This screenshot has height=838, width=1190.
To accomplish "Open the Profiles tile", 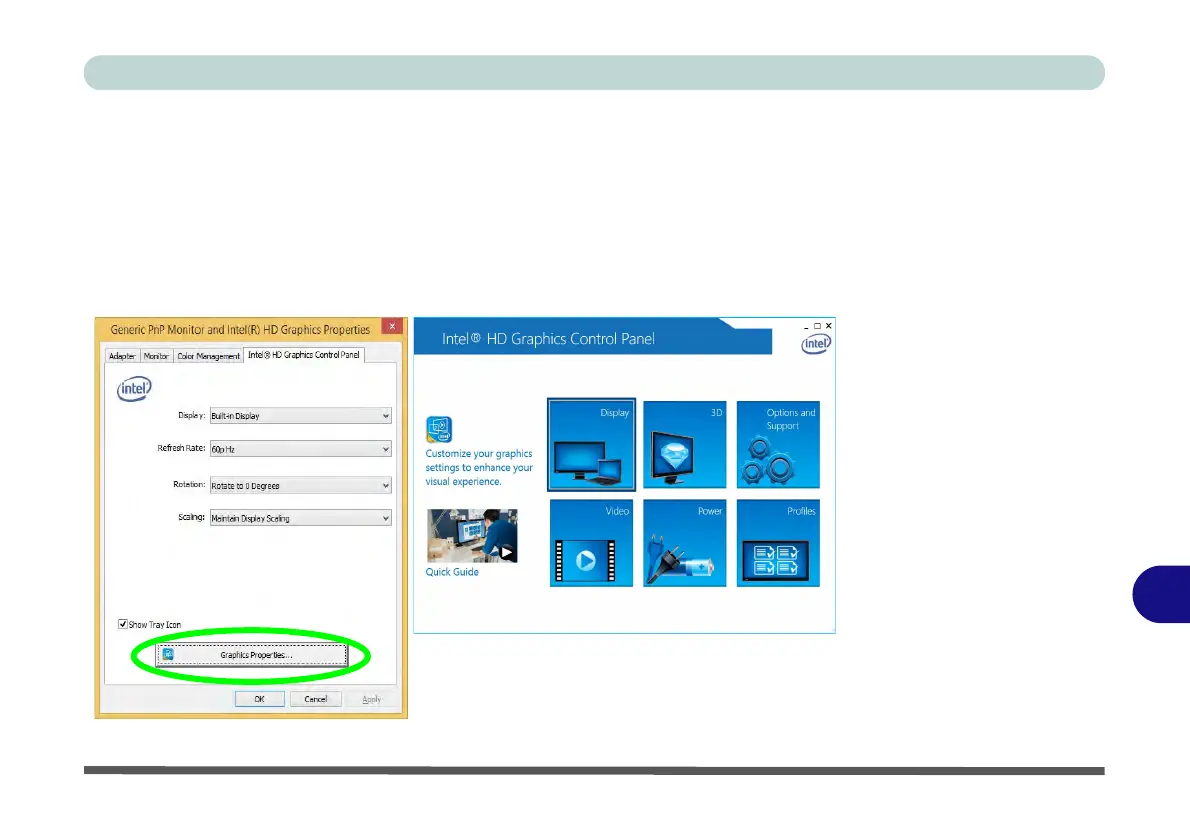I will tap(778, 543).
